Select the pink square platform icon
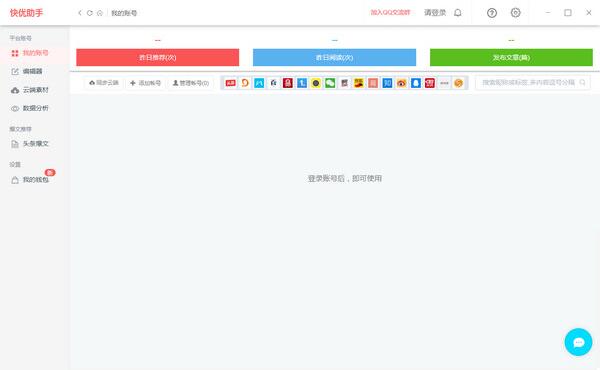The width and height of the screenshot is (600, 370). pyautogui.click(x=373, y=83)
